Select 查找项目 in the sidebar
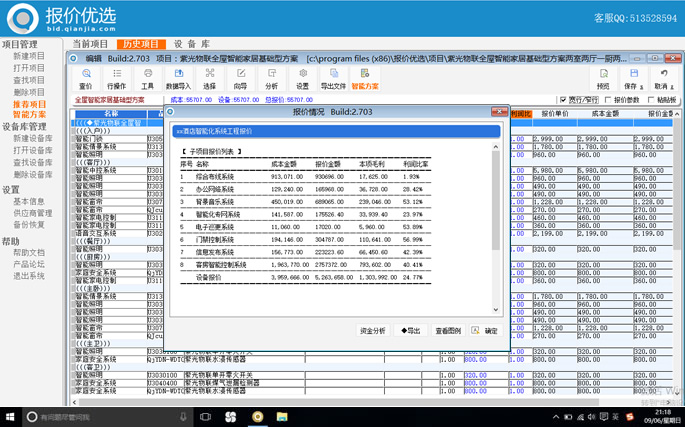685x427 pixels. point(29,80)
